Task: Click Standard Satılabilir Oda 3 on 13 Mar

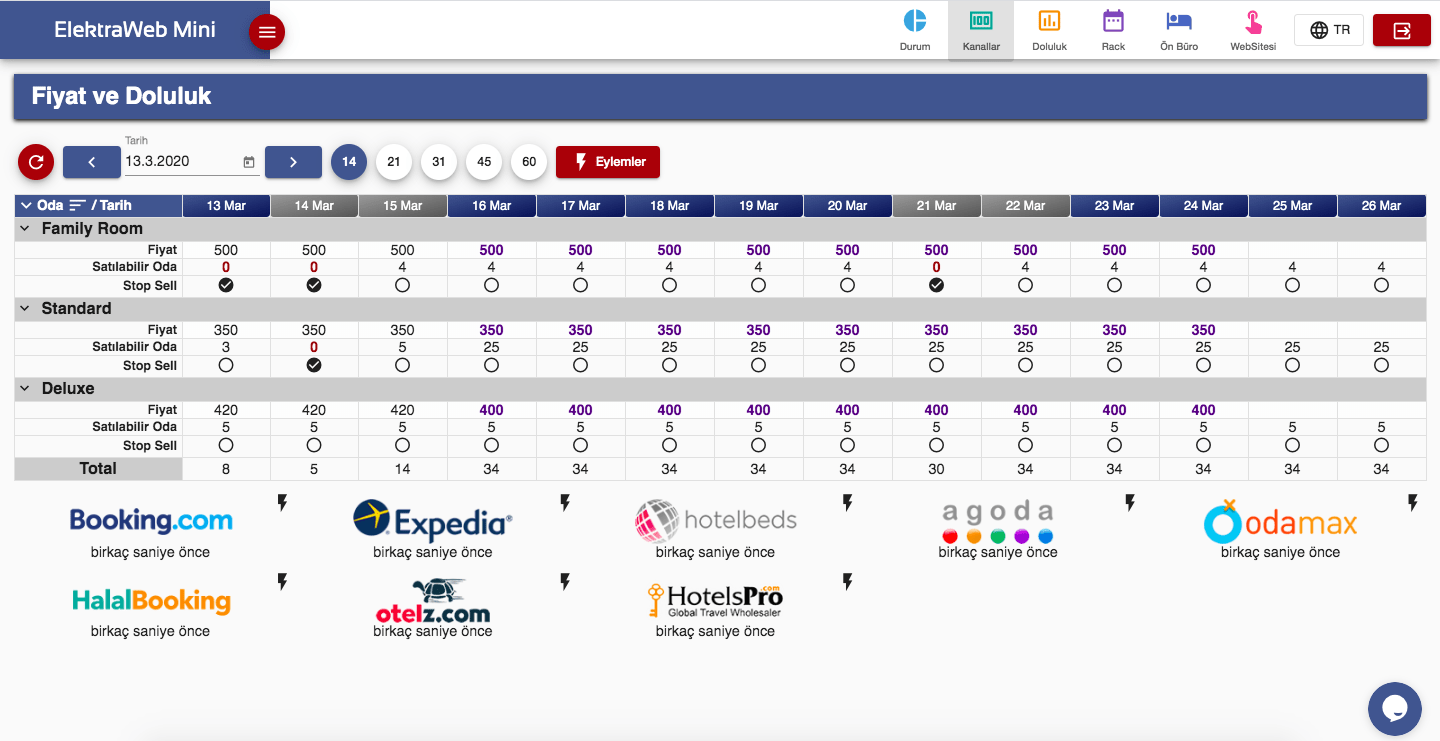Action: [x=226, y=347]
